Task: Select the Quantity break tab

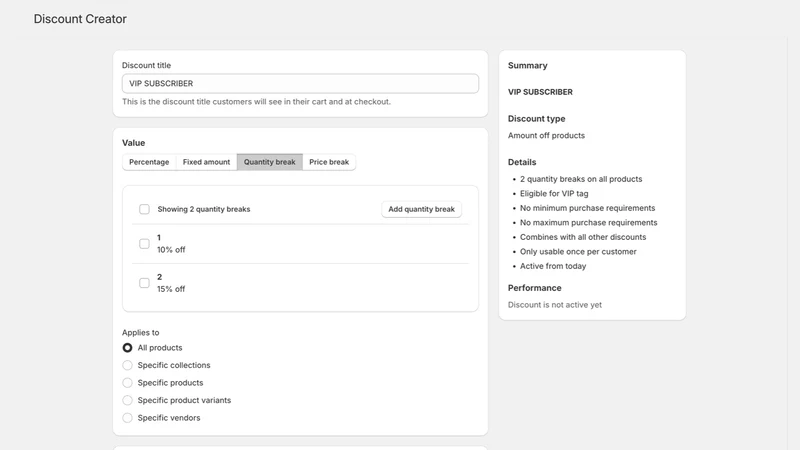Action: [269, 162]
